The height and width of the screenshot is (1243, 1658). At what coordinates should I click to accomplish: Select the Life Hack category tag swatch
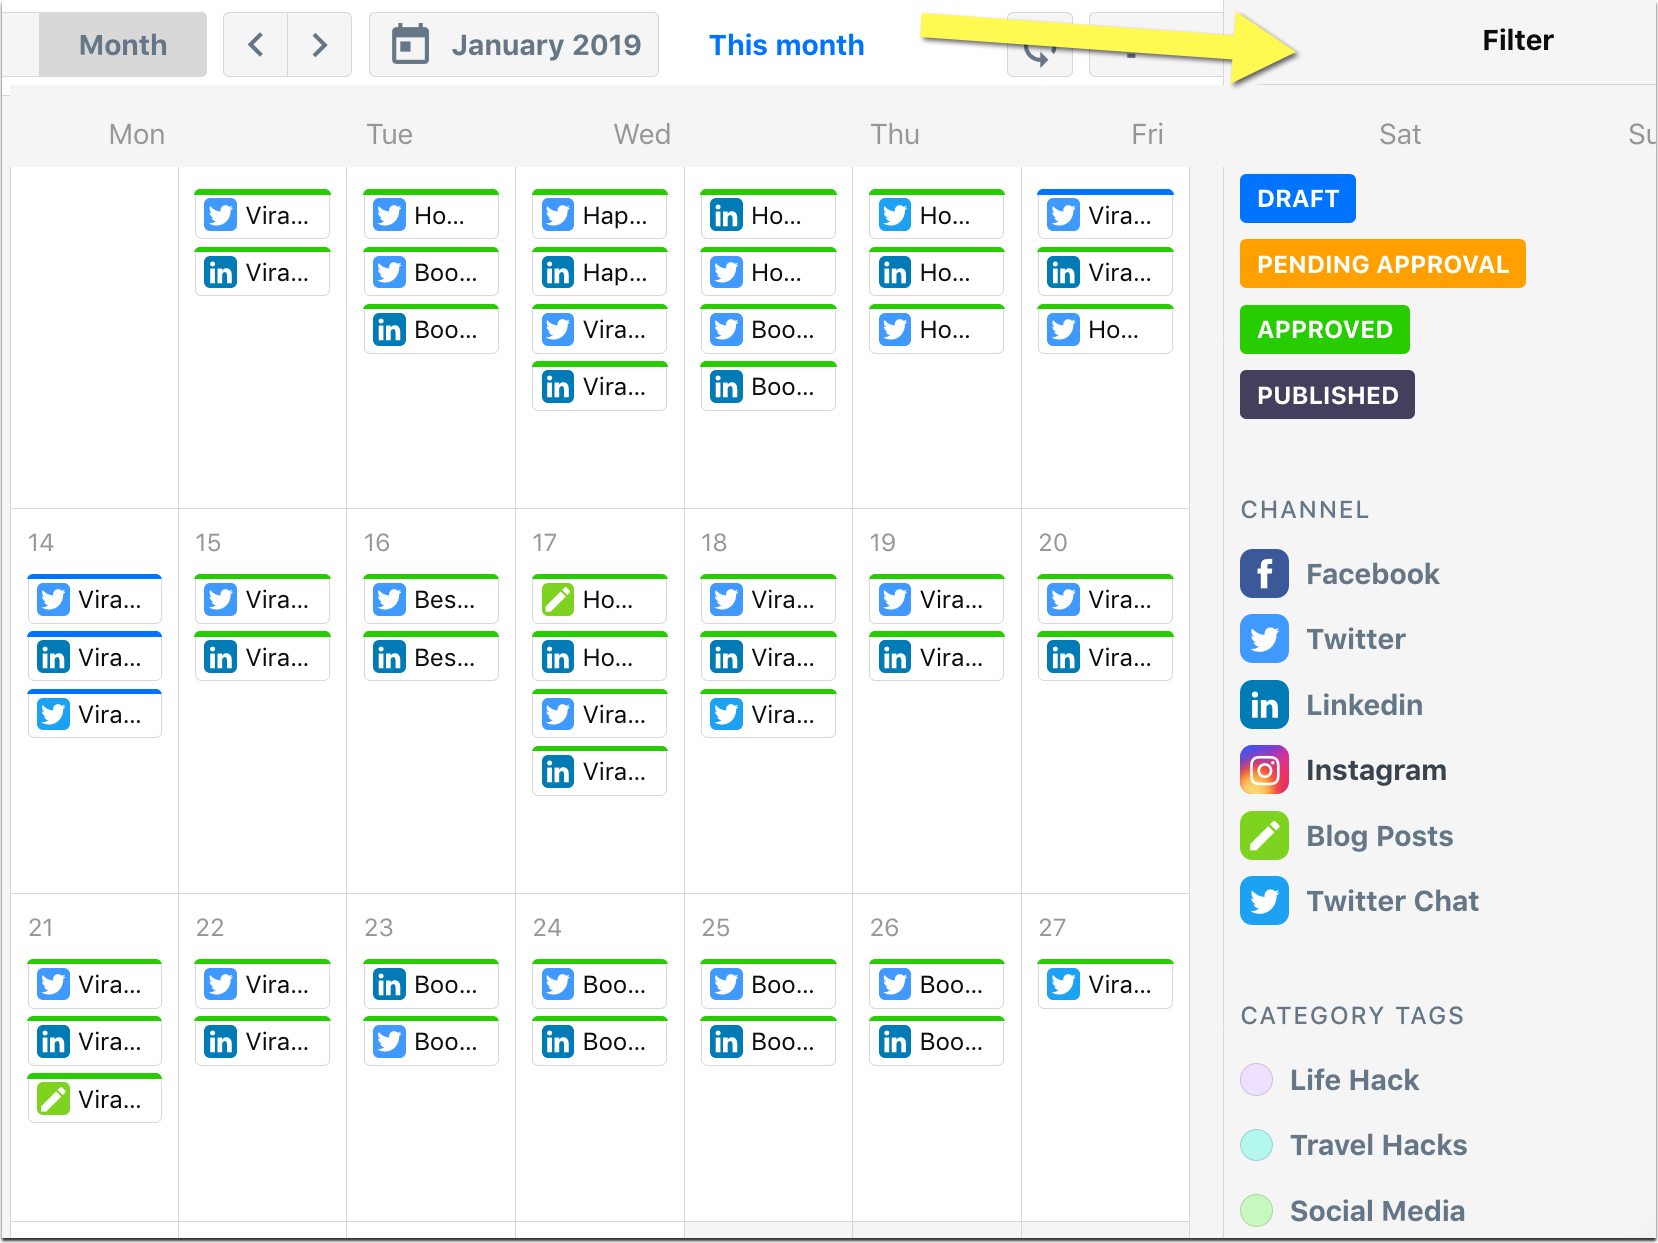point(1256,1080)
